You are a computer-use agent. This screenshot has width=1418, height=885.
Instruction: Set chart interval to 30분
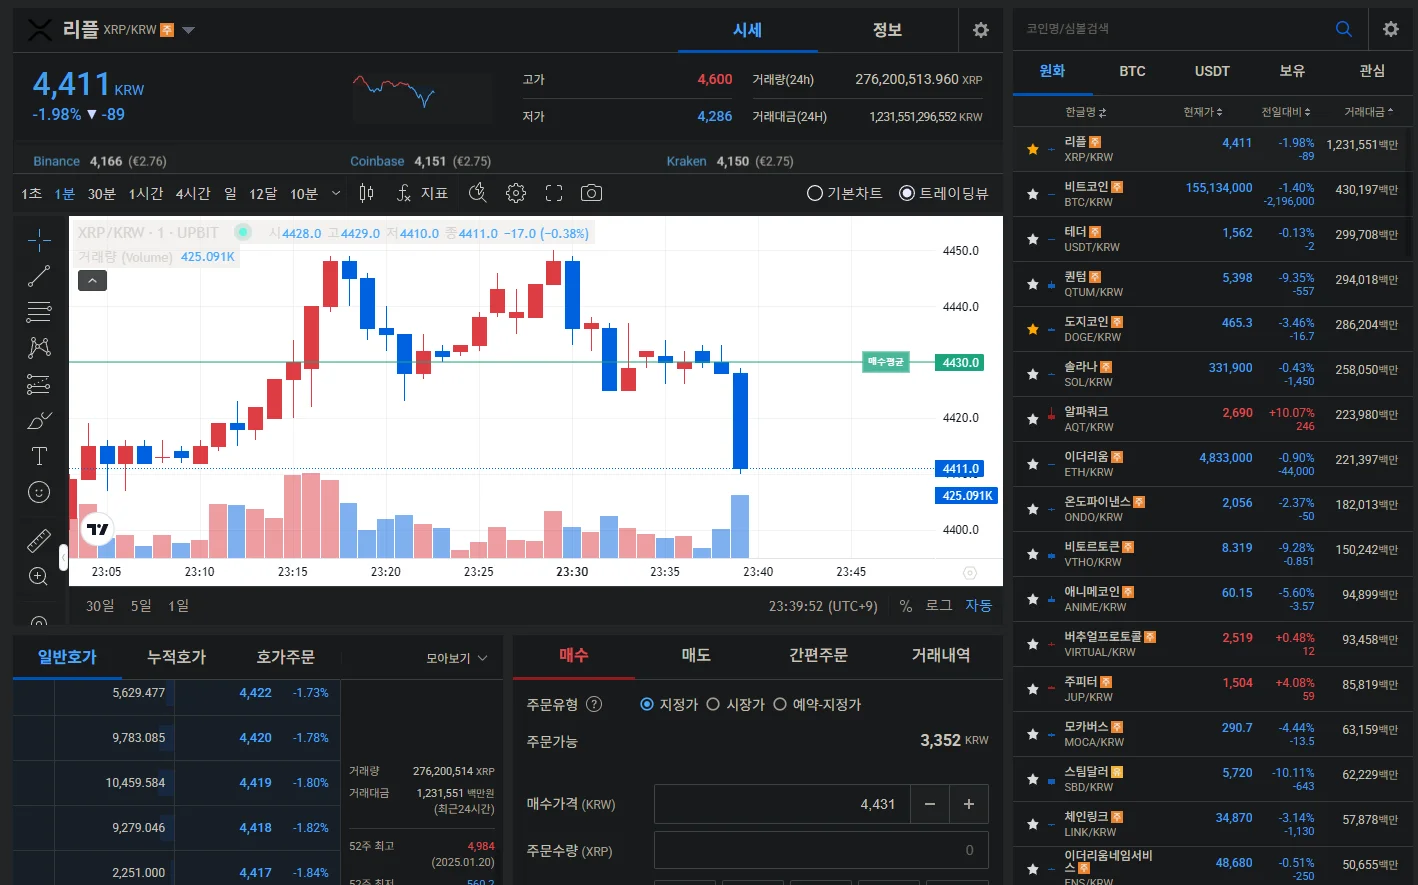102,193
